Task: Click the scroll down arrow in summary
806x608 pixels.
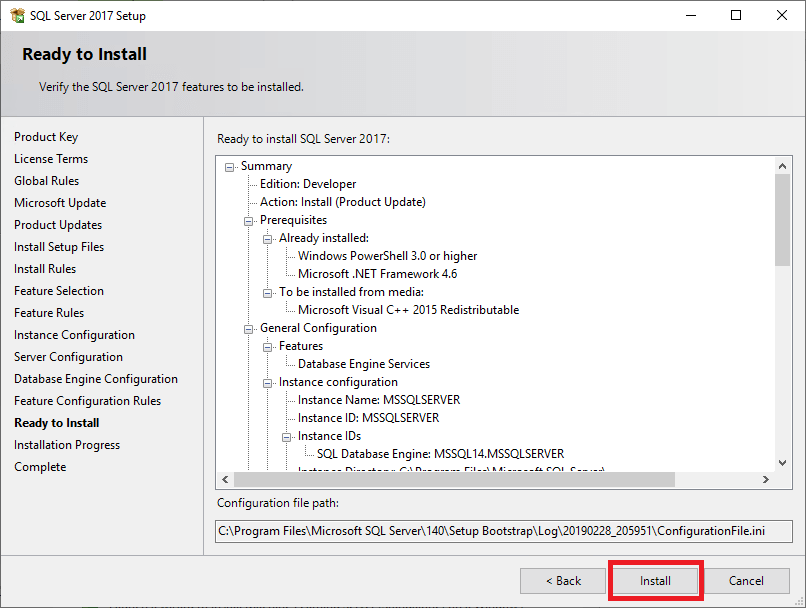Action: [782, 463]
